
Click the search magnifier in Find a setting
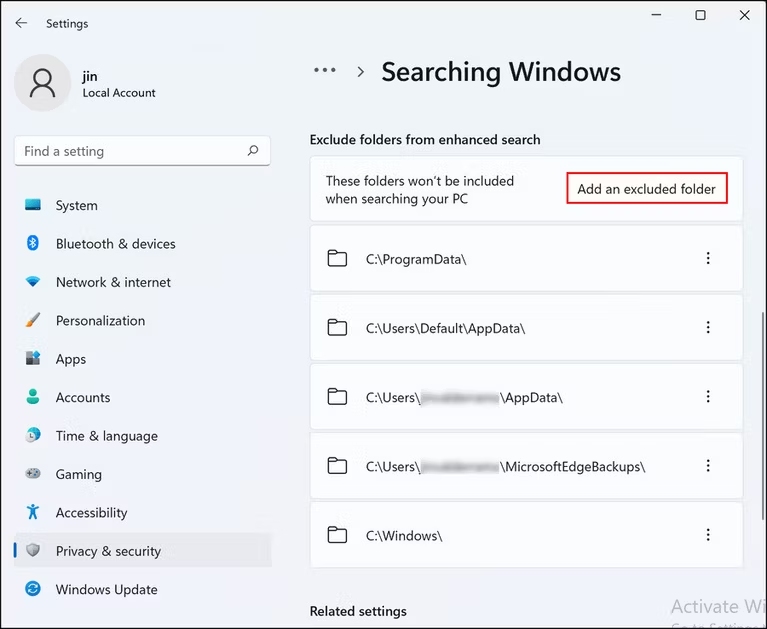253,151
